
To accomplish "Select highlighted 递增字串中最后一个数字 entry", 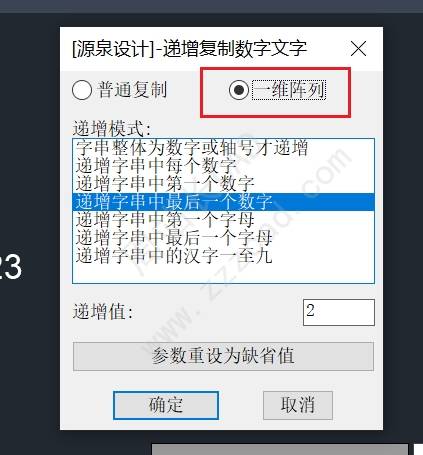I will click(x=223, y=202).
